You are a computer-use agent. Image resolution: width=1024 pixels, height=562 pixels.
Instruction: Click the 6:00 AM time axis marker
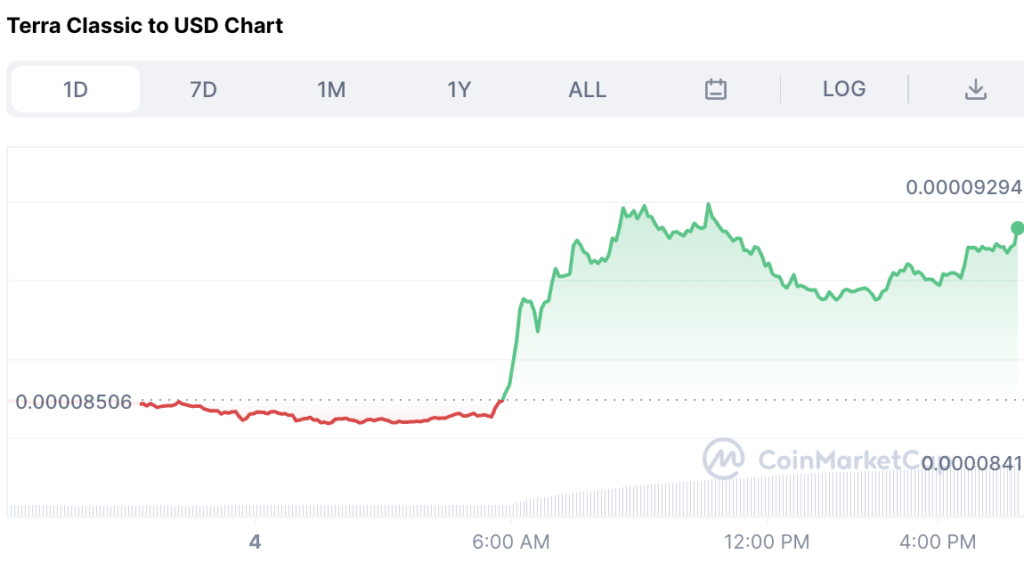[x=511, y=541]
